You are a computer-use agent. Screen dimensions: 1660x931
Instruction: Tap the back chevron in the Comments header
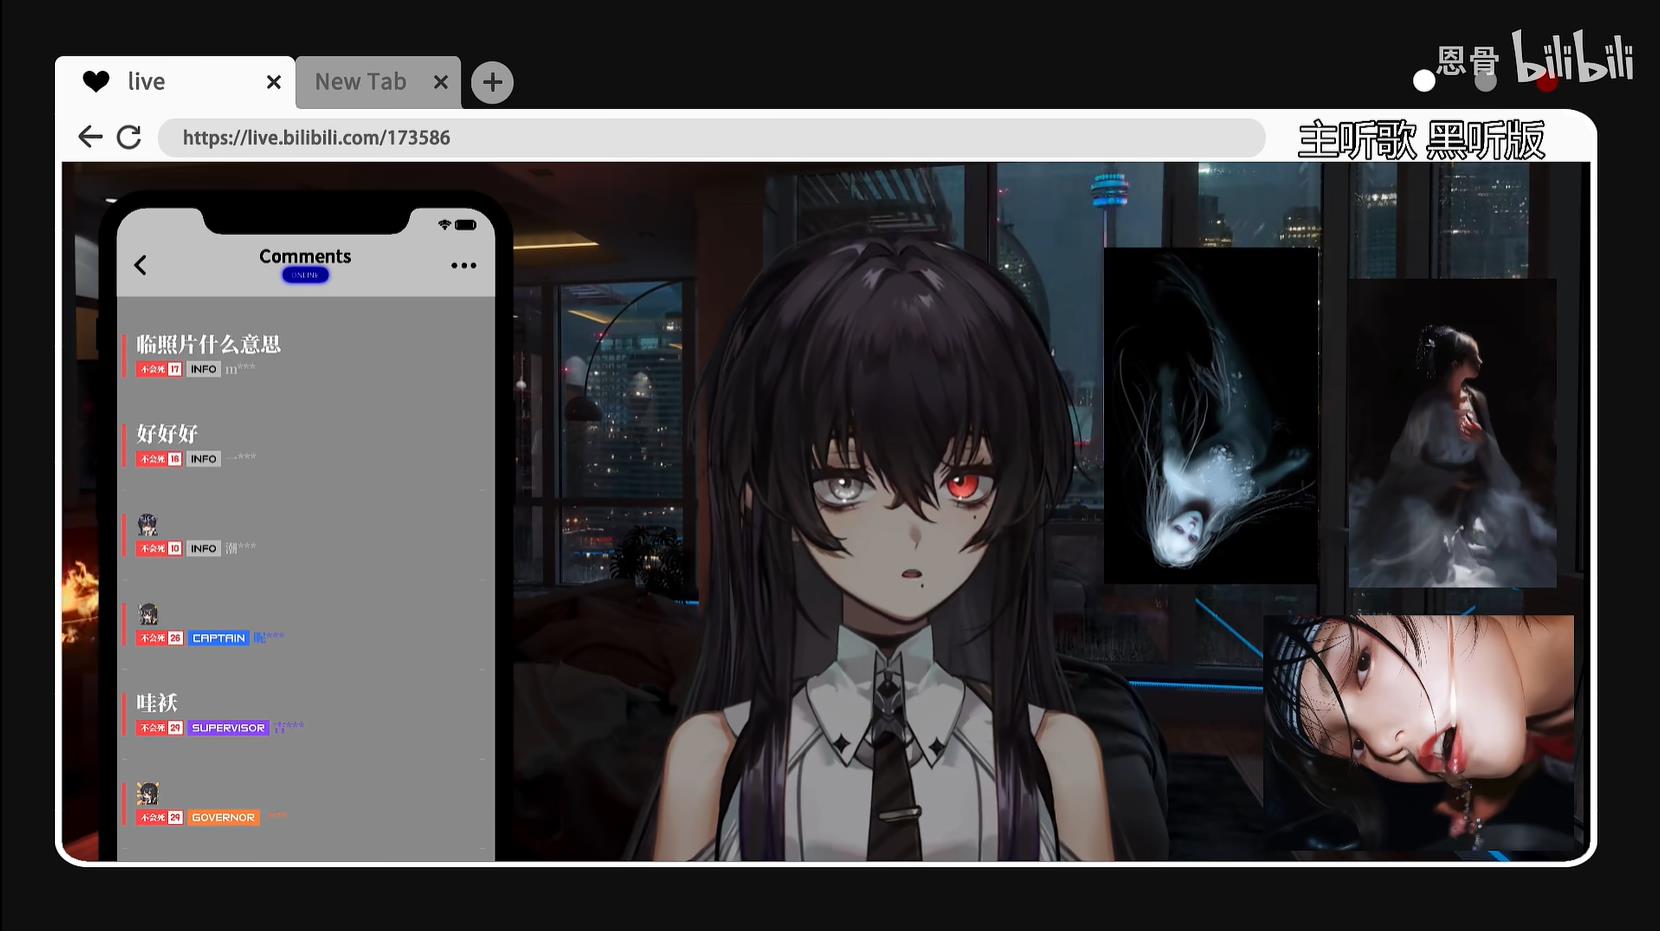(140, 265)
